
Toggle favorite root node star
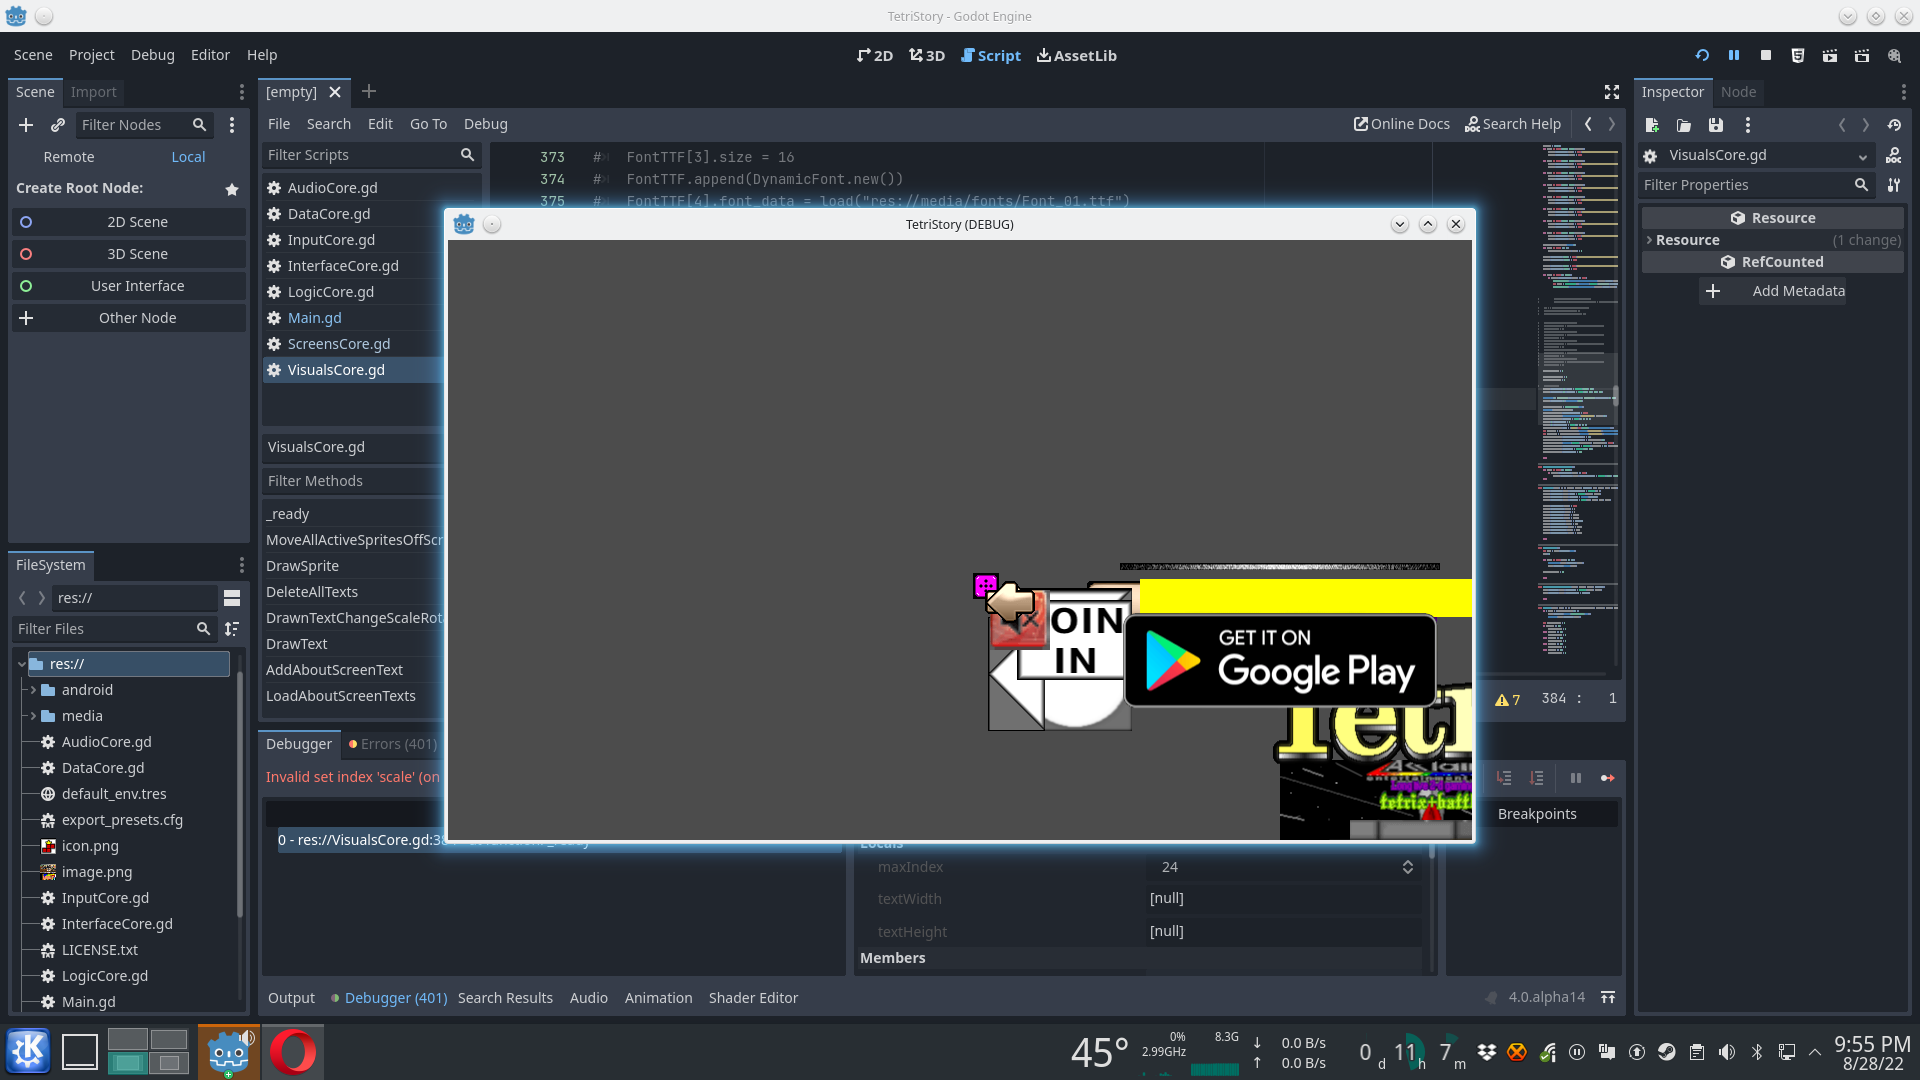pyautogui.click(x=232, y=189)
